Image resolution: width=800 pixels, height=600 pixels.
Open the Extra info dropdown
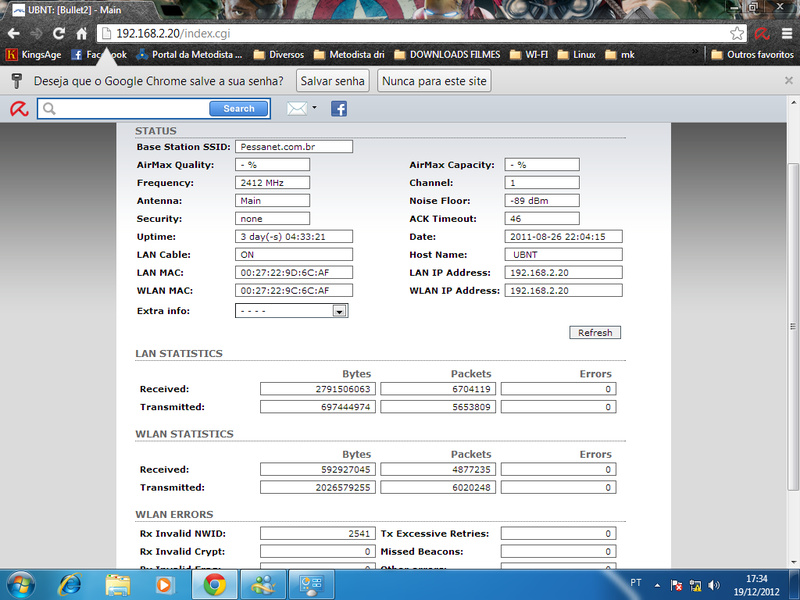point(291,311)
